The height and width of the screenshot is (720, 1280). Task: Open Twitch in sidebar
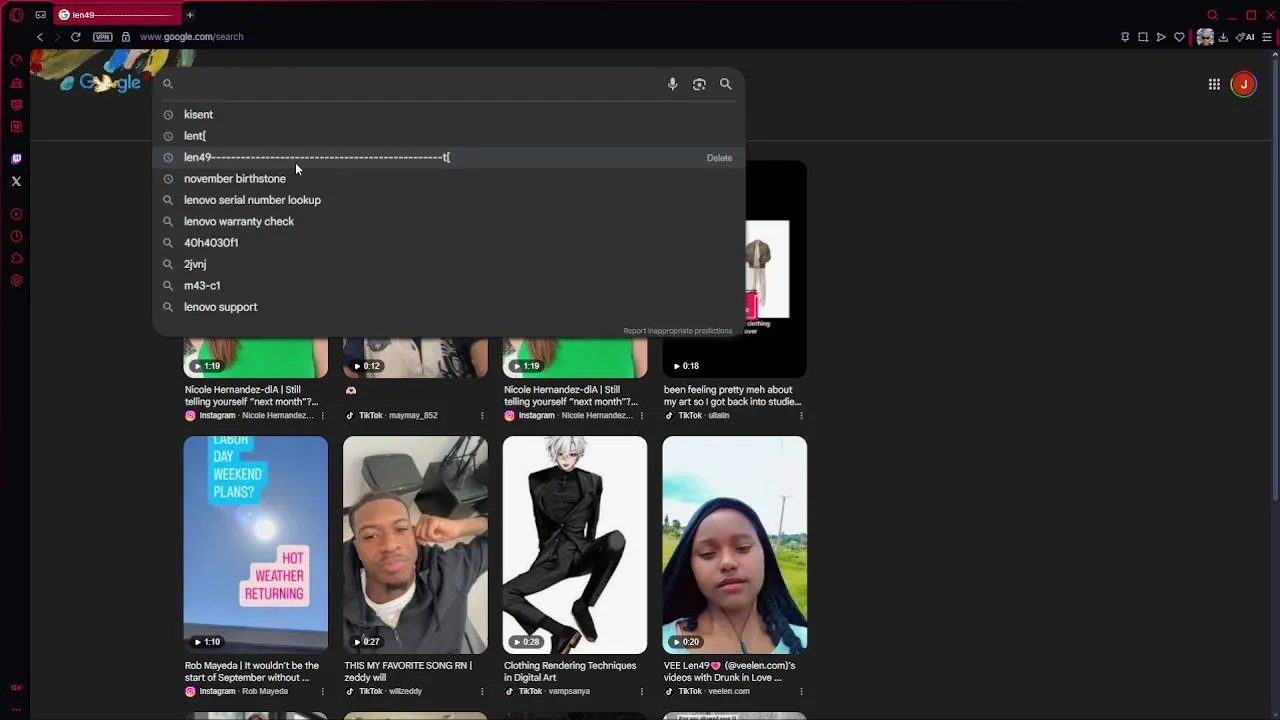16,159
